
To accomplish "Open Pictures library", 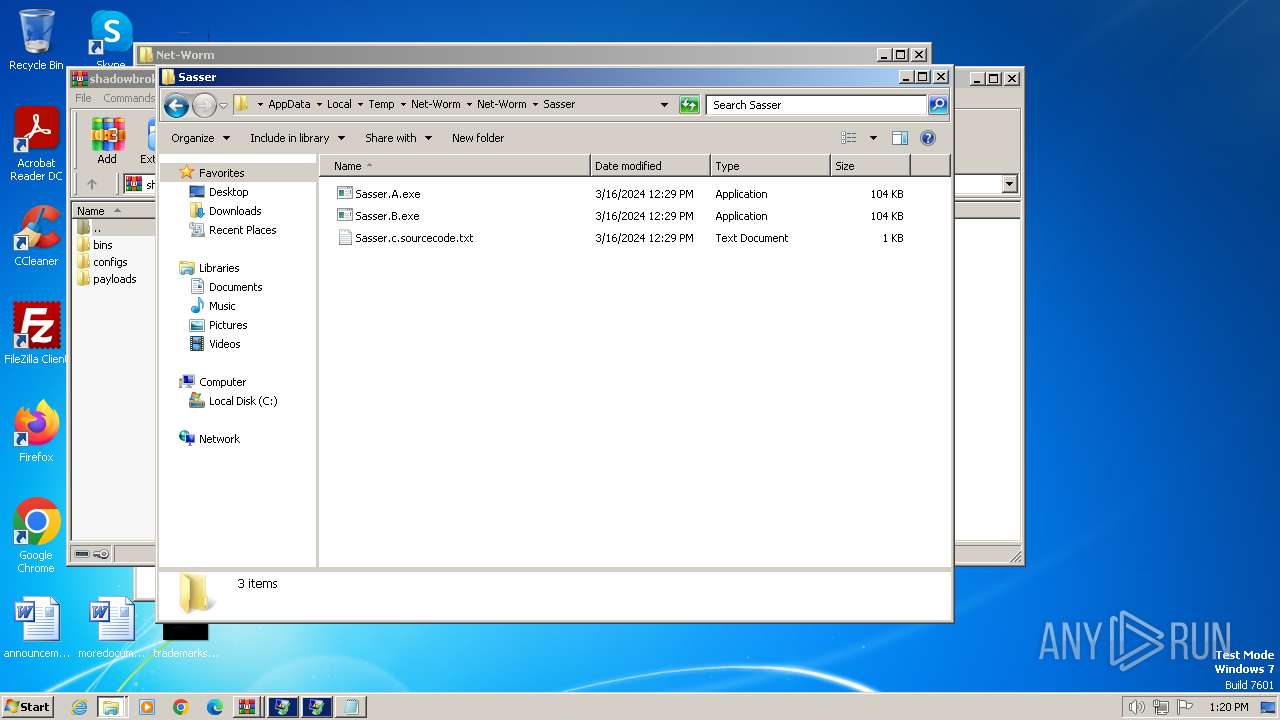I will click(228, 325).
